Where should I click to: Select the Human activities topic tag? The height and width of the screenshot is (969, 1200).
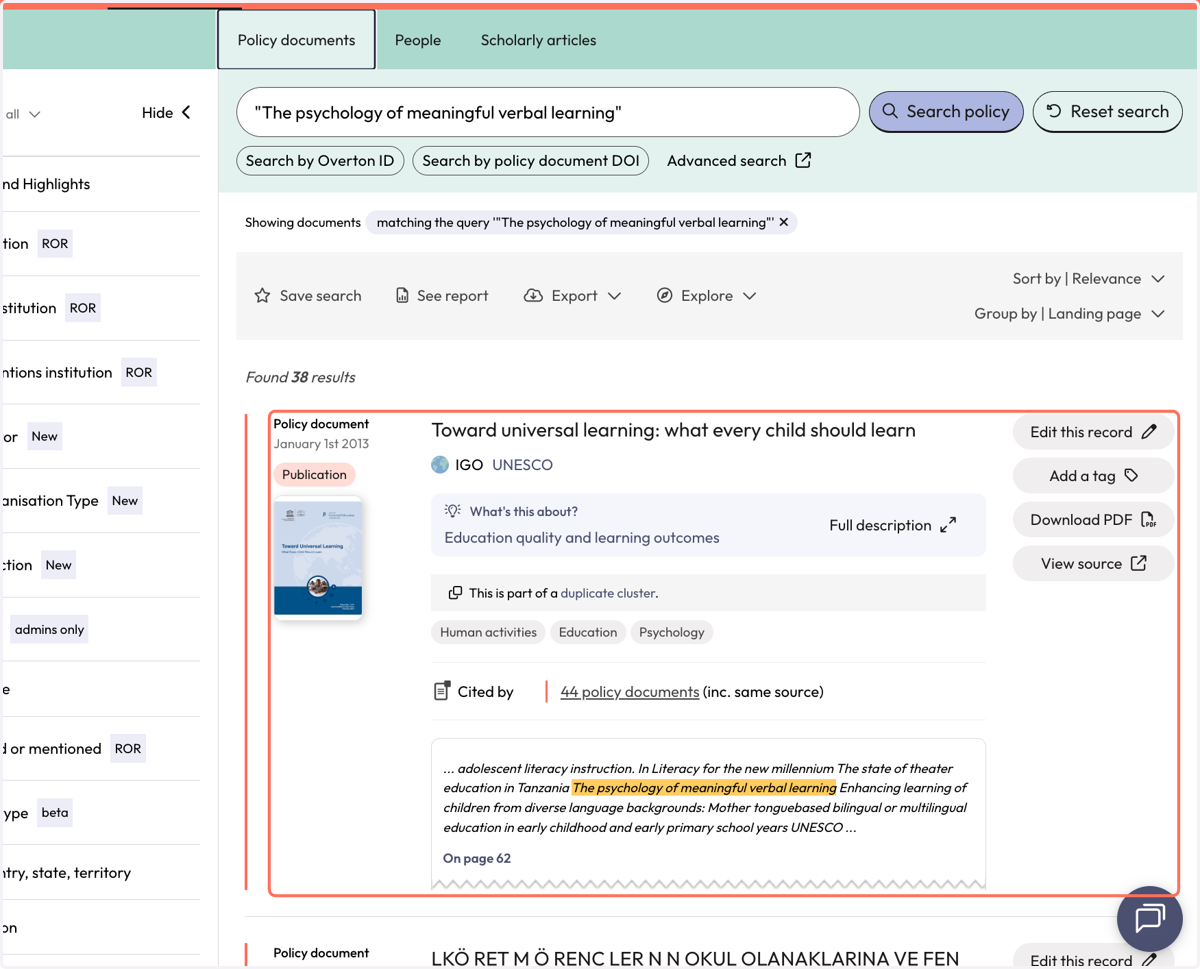coord(488,632)
